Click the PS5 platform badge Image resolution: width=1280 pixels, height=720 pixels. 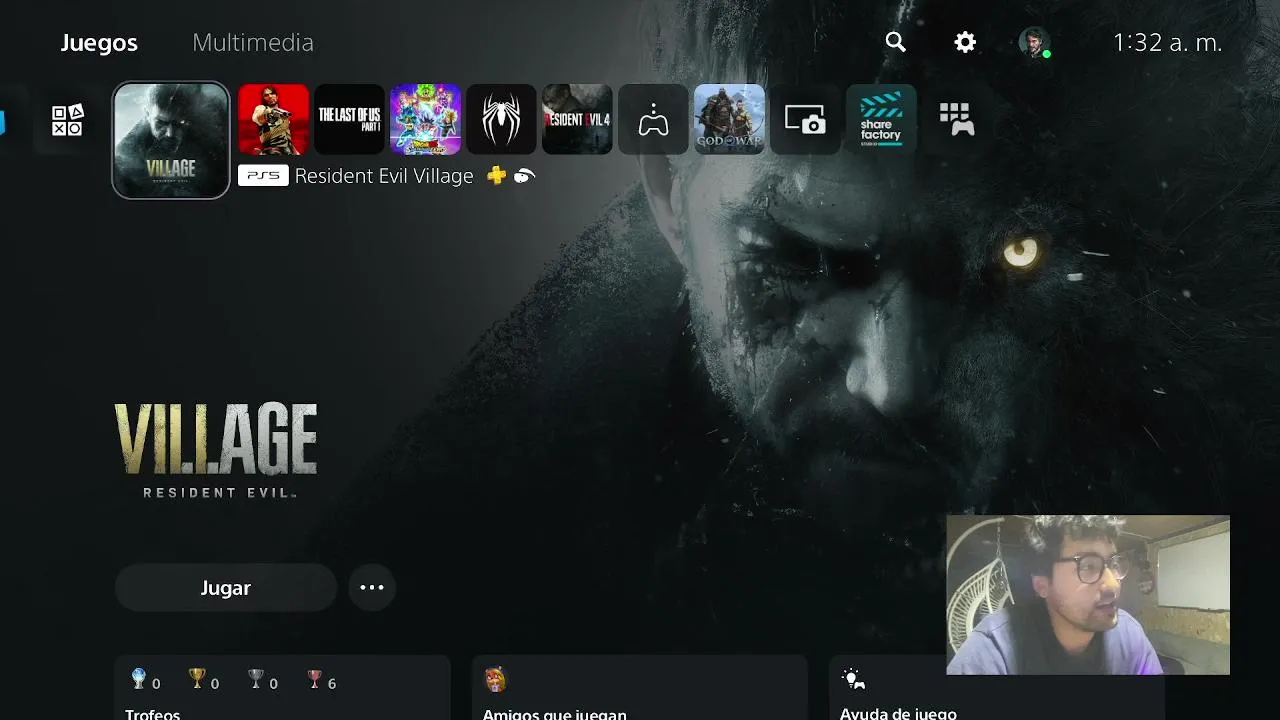pos(263,176)
